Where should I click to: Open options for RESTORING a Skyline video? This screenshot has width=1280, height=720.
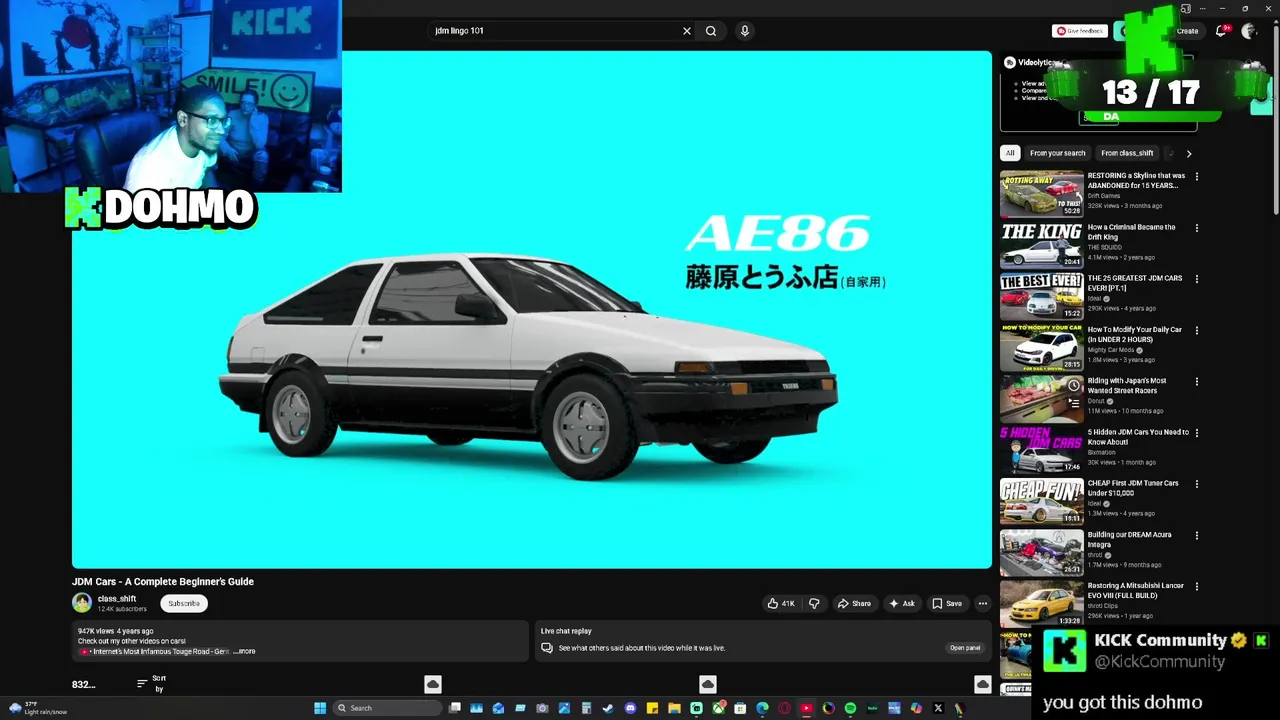point(1196,176)
